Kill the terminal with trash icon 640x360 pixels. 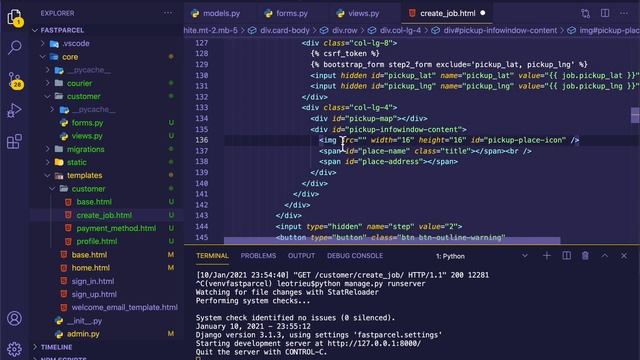tap(585, 256)
